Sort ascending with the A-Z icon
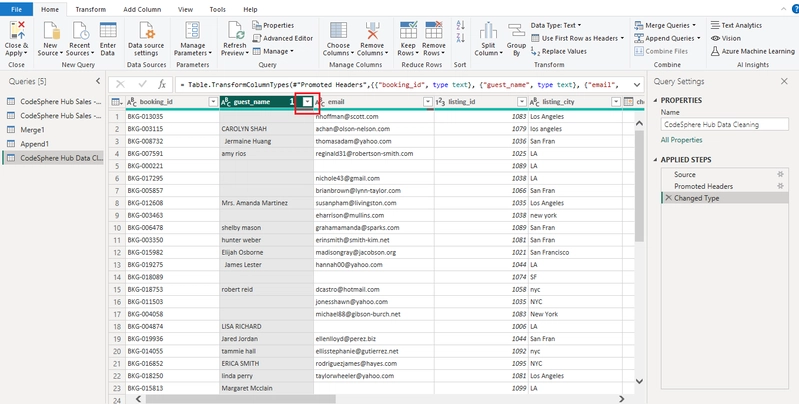Viewport: 799px width, 404px height. pyautogui.click(x=461, y=25)
